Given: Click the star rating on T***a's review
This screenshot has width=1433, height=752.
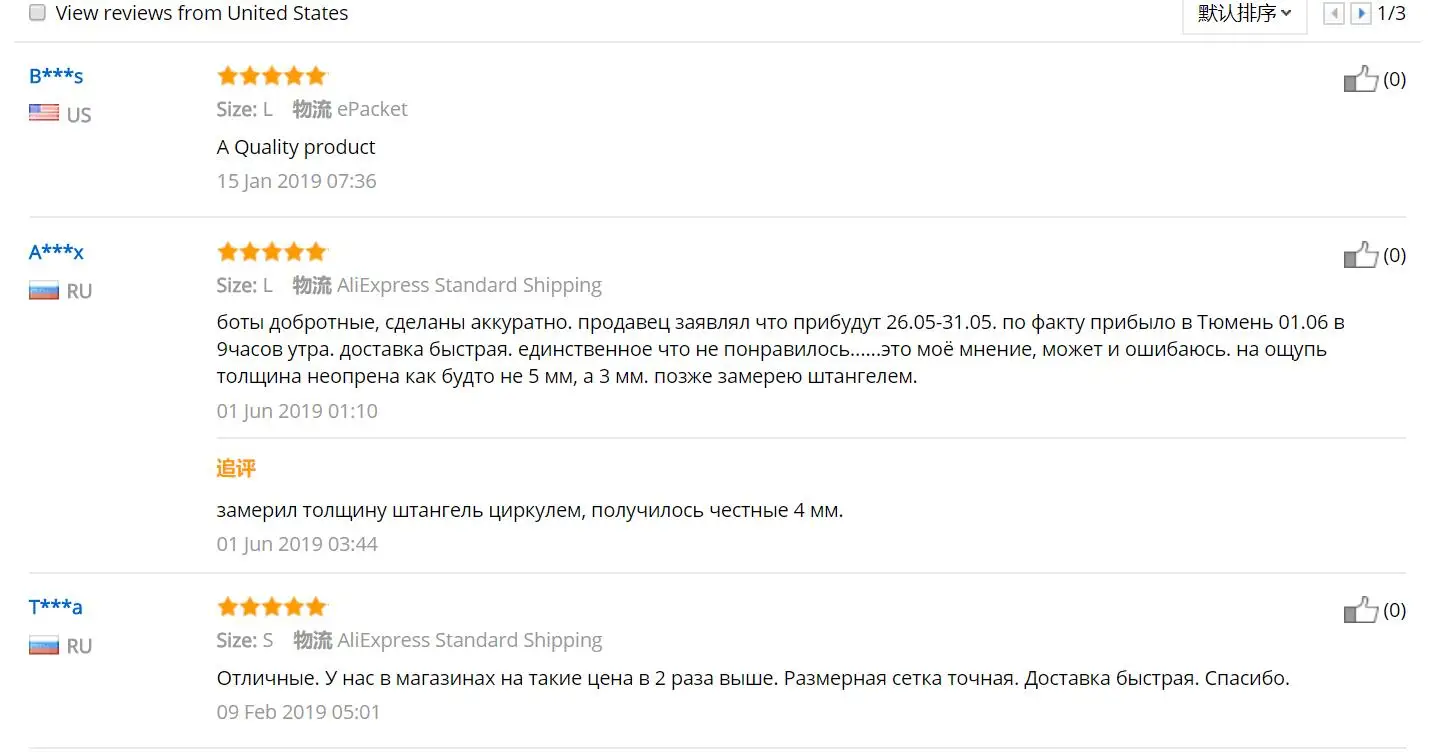Looking at the screenshot, I should [x=272, y=607].
